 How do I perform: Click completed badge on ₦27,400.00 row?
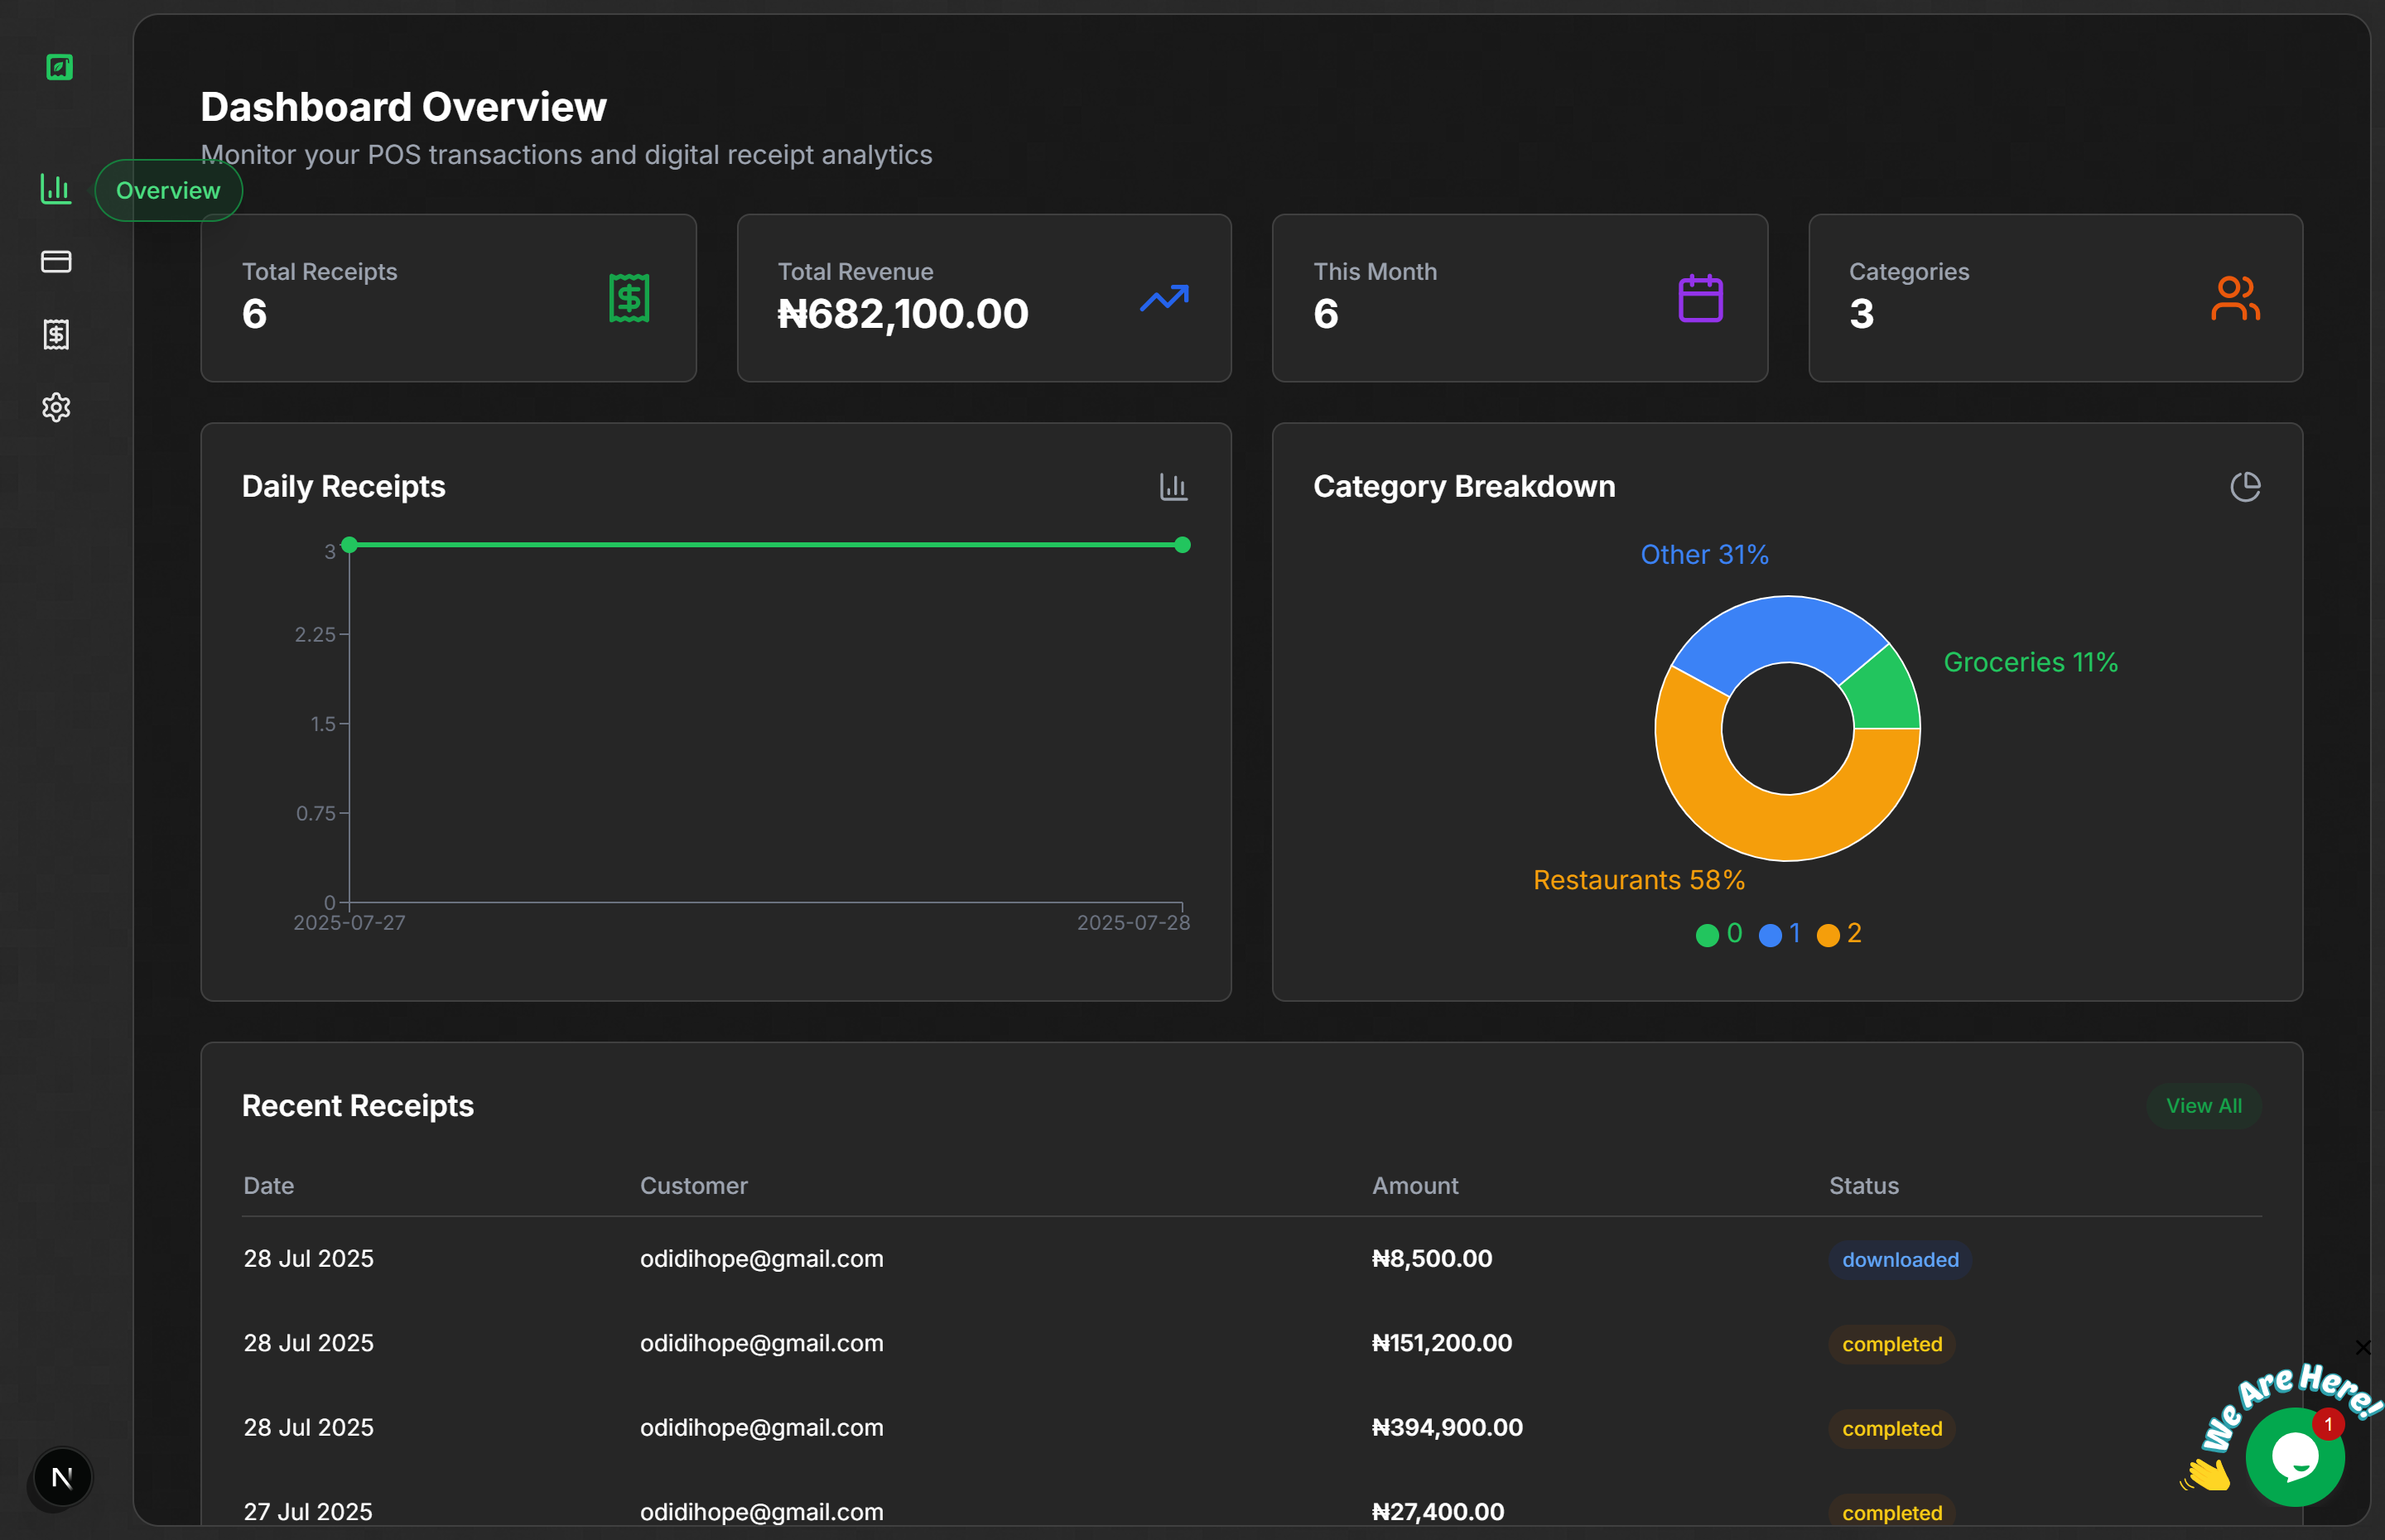click(1892, 1512)
